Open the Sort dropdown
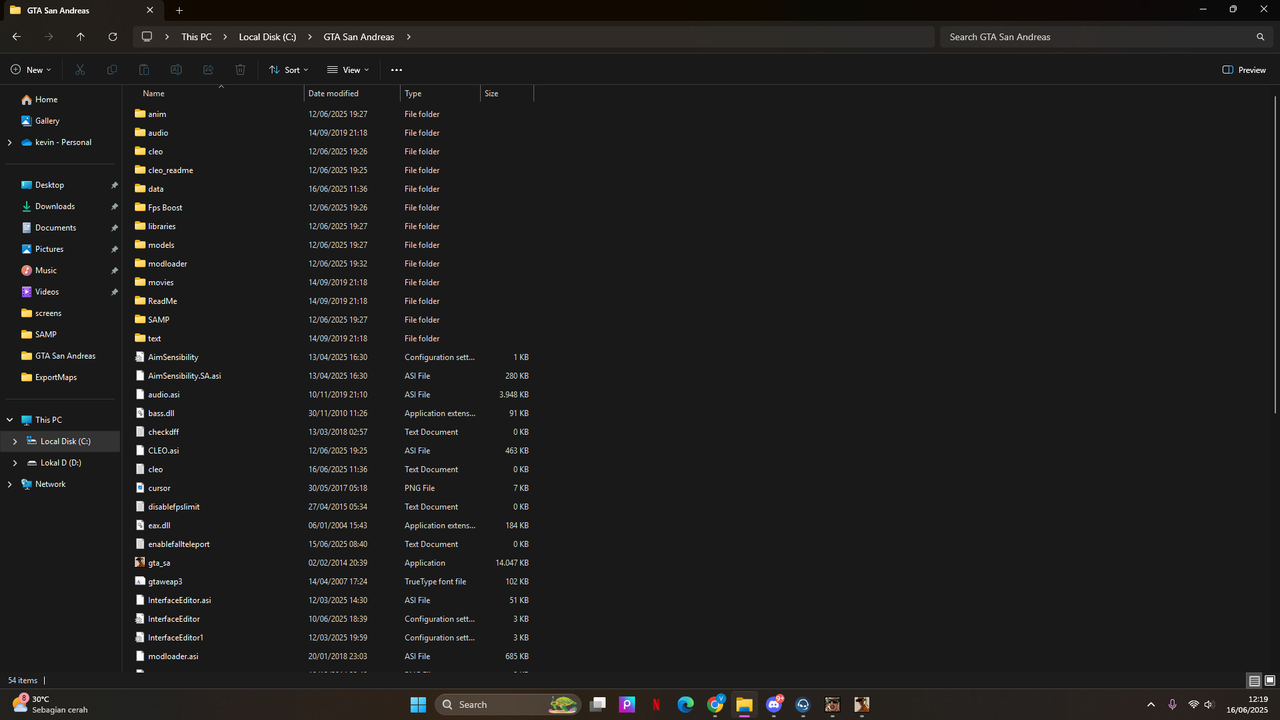The image size is (1280, 720). coord(289,70)
